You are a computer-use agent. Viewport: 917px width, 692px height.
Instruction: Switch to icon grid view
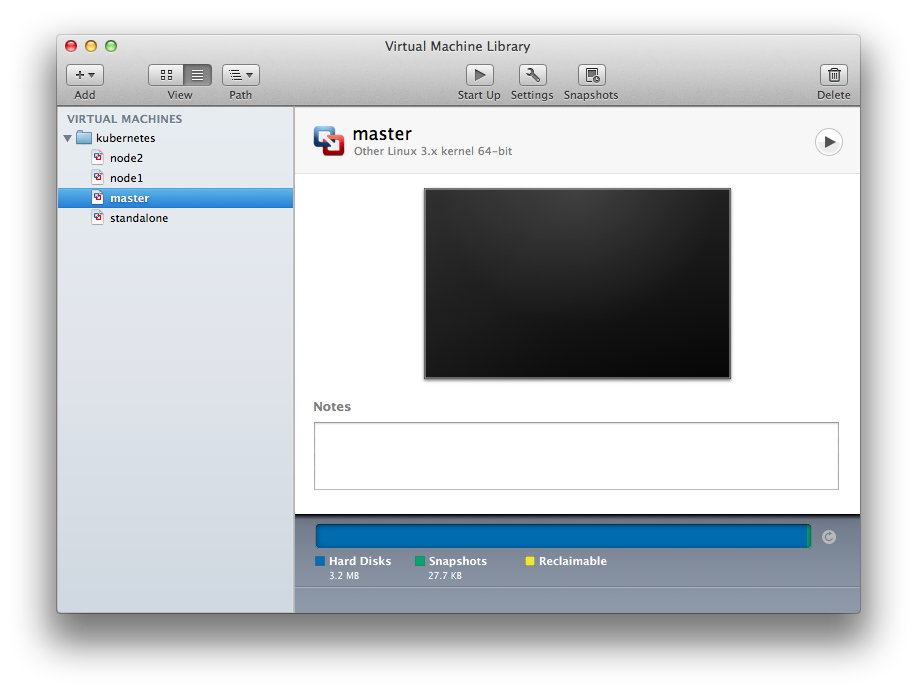tap(166, 75)
